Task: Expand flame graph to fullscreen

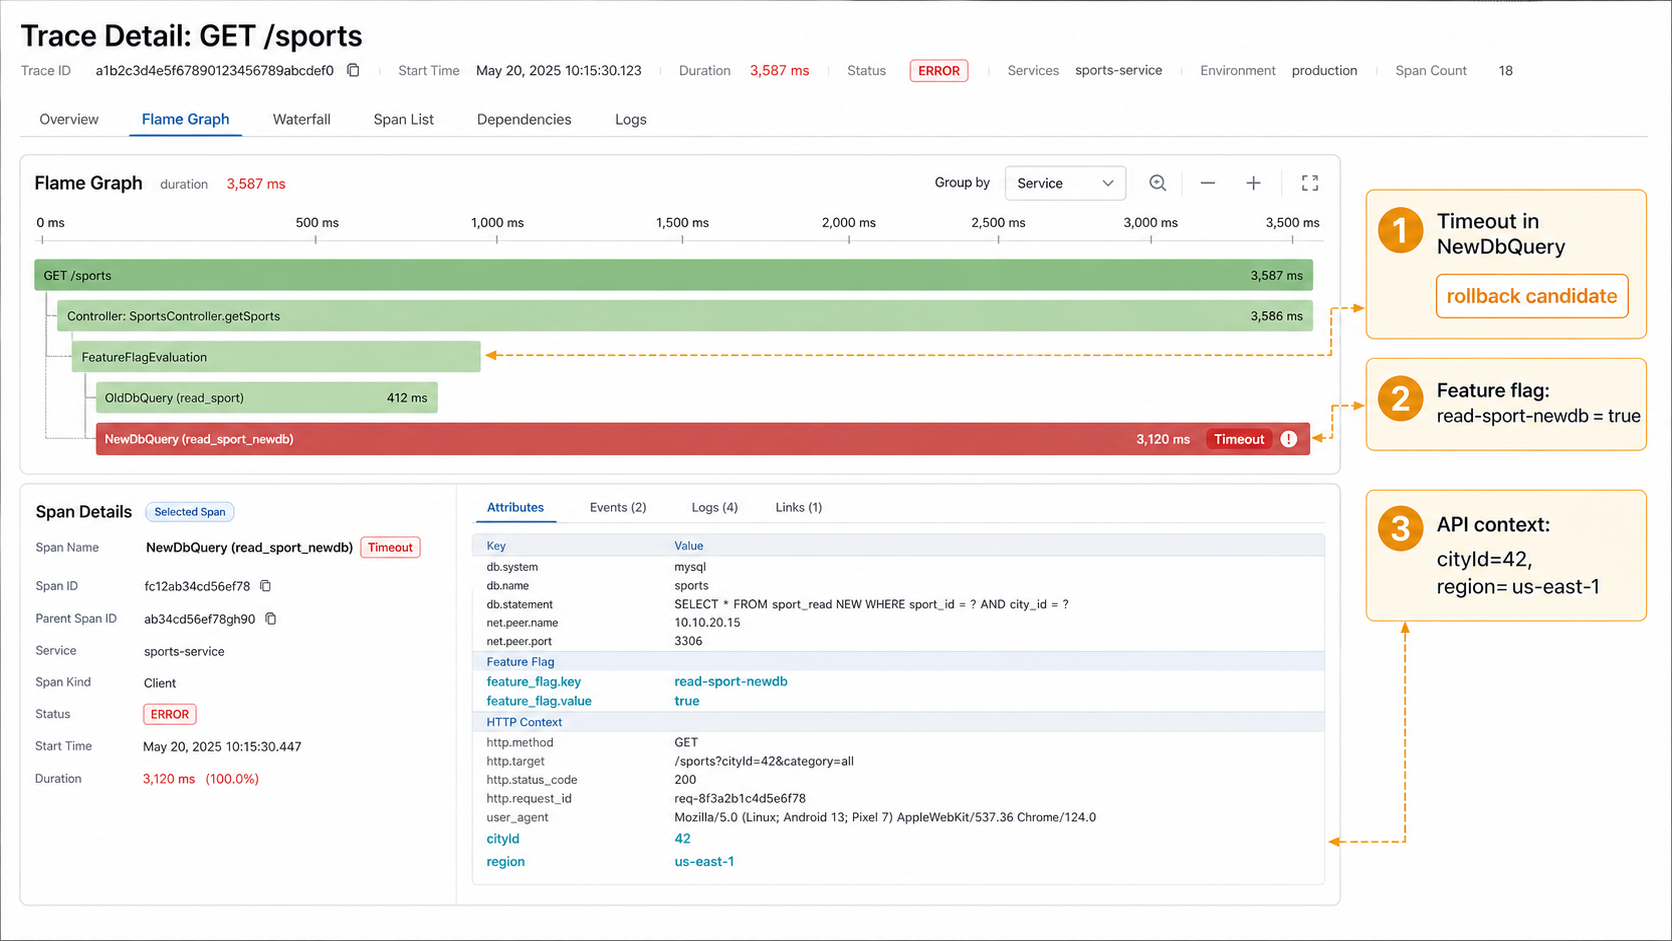Action: coord(1310,183)
